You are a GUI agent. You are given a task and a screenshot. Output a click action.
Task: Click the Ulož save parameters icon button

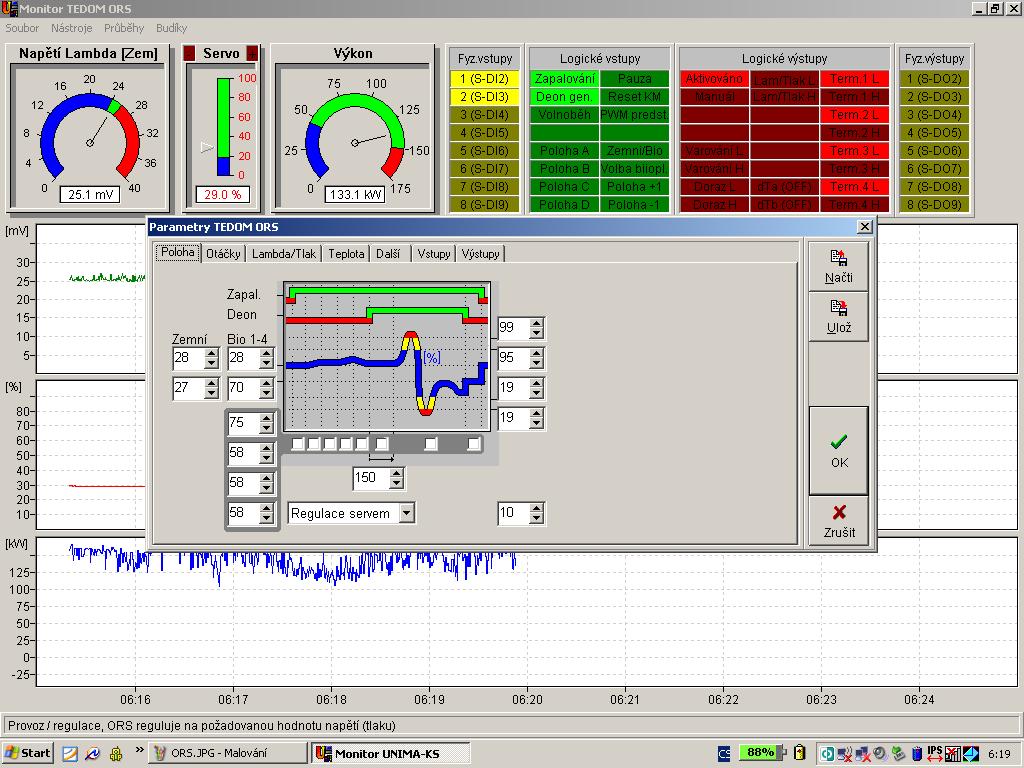click(x=838, y=316)
